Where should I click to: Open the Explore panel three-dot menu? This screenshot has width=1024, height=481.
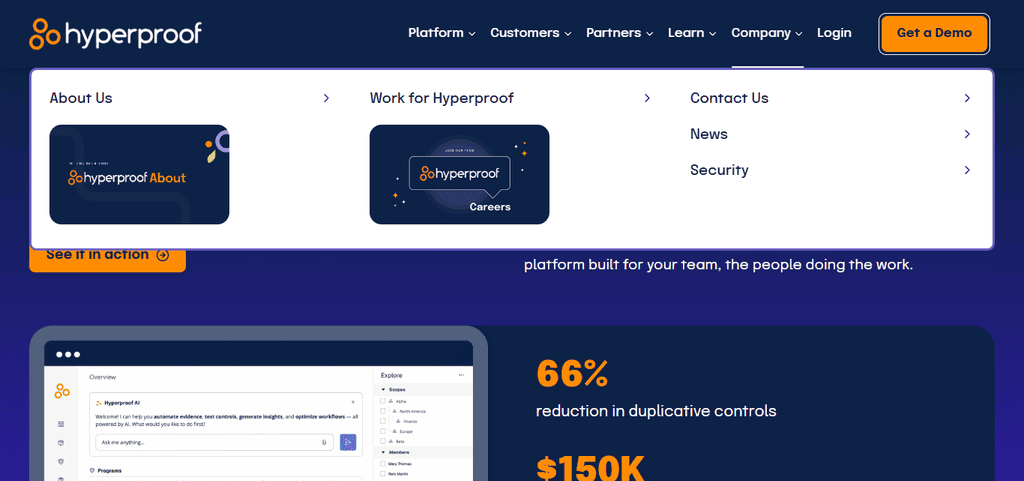462,375
